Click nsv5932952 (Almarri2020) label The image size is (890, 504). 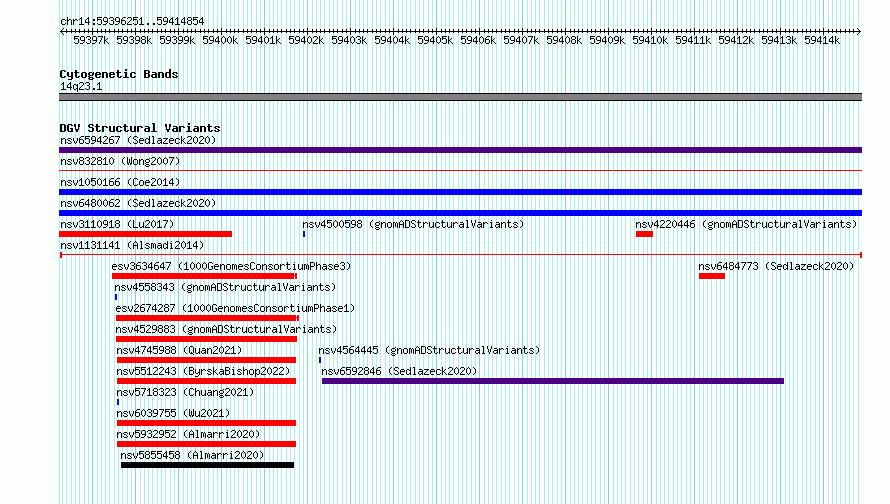[188, 434]
